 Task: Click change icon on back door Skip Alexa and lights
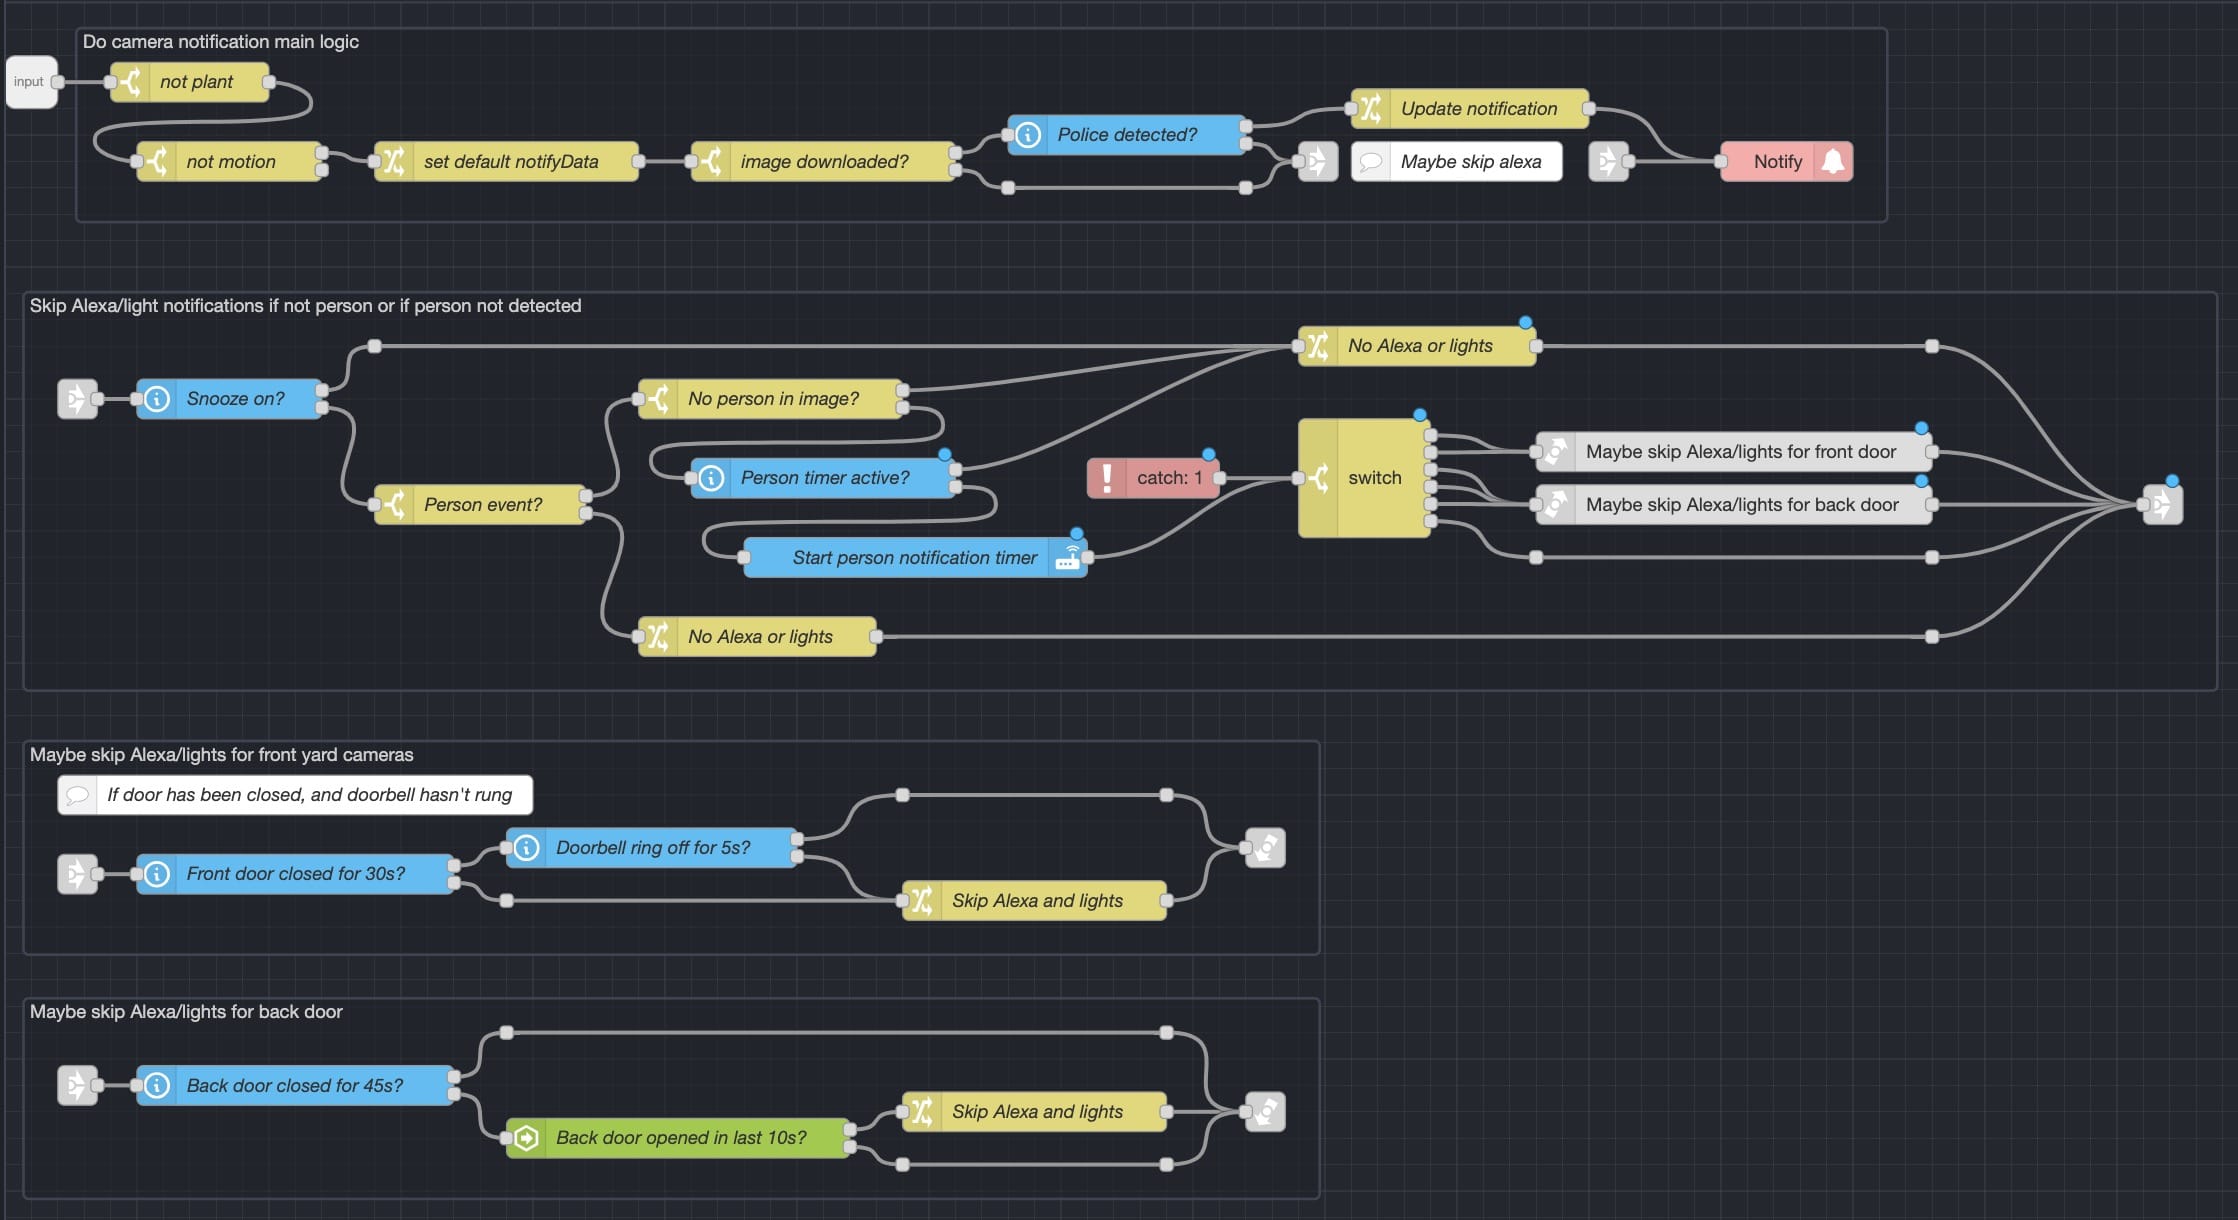tap(922, 1111)
